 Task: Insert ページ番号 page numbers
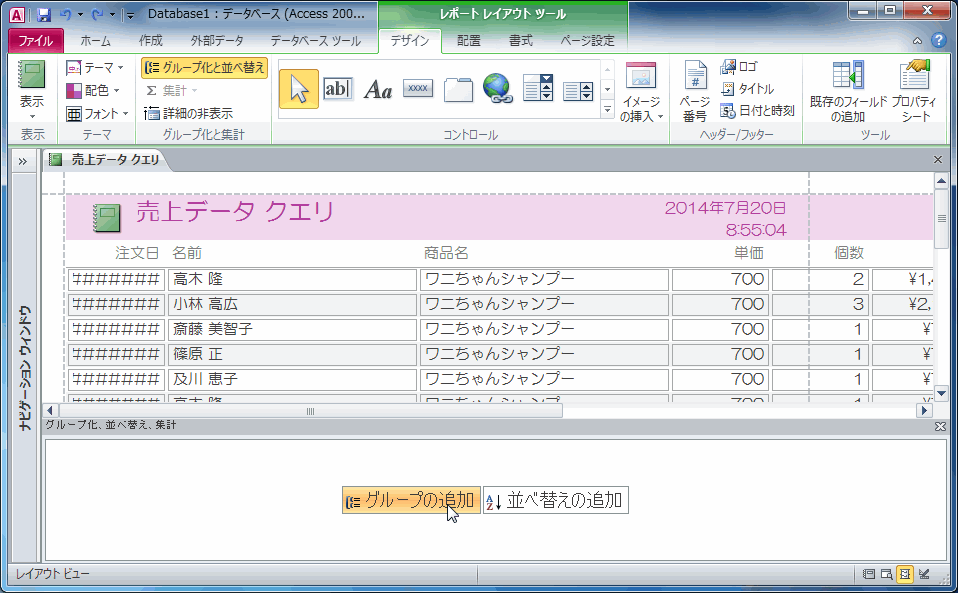point(695,92)
